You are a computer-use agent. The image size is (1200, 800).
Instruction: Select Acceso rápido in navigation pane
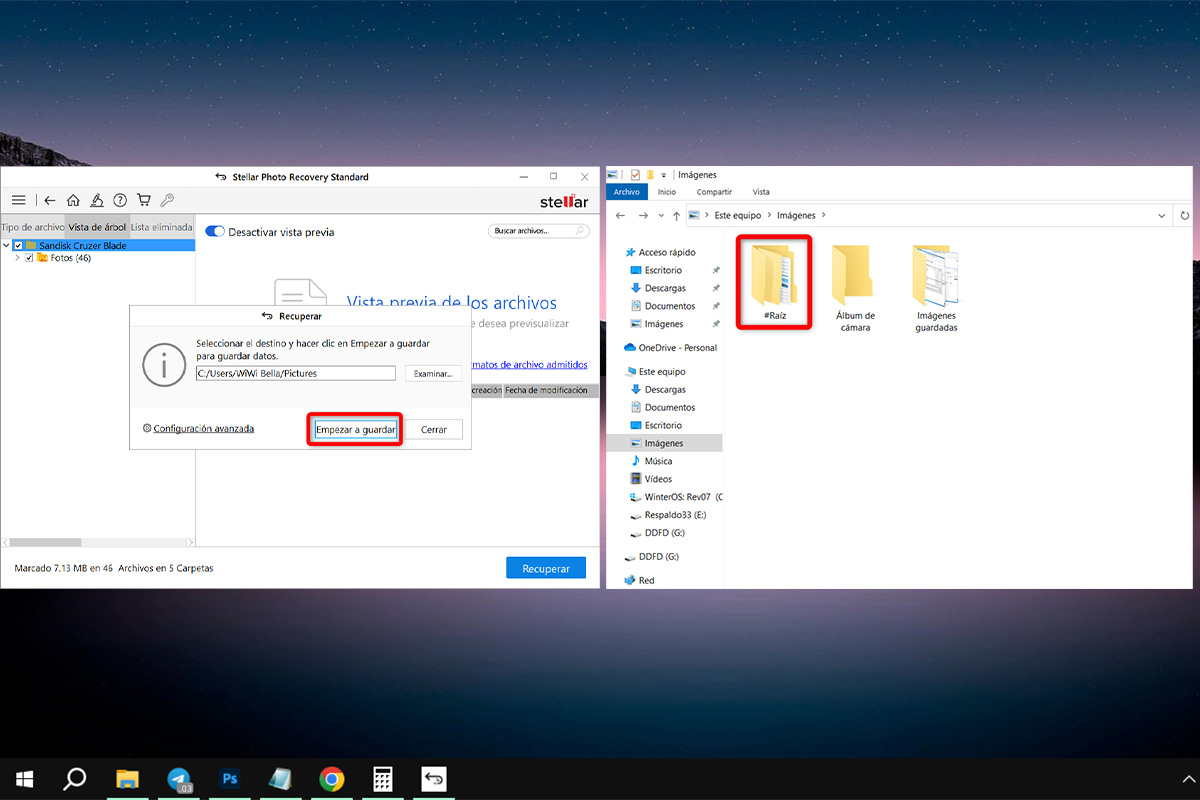[x=659, y=252]
